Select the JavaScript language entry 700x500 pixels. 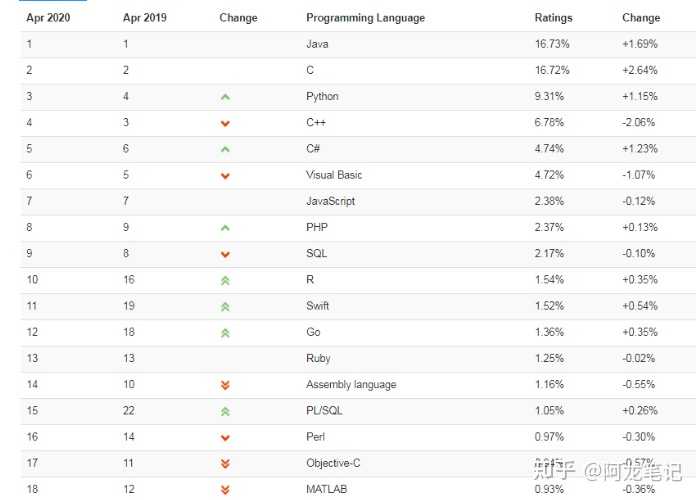tap(330, 201)
